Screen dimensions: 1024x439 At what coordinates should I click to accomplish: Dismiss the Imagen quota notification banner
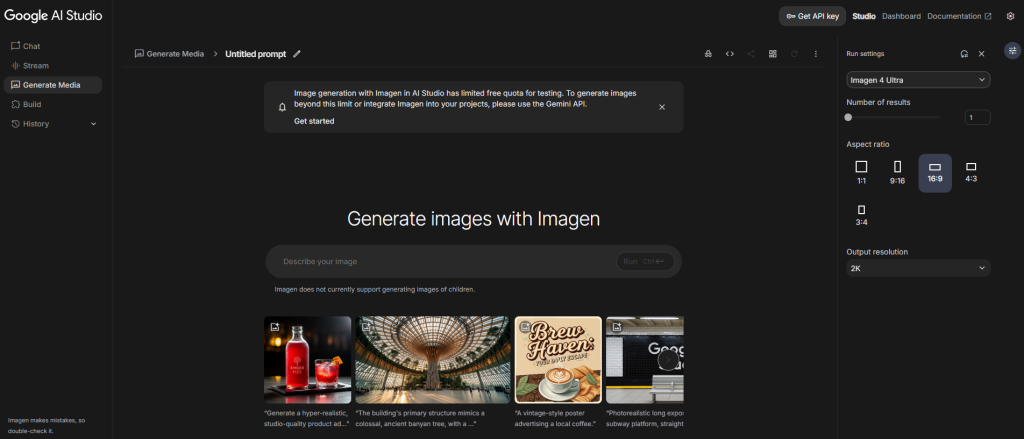click(661, 106)
